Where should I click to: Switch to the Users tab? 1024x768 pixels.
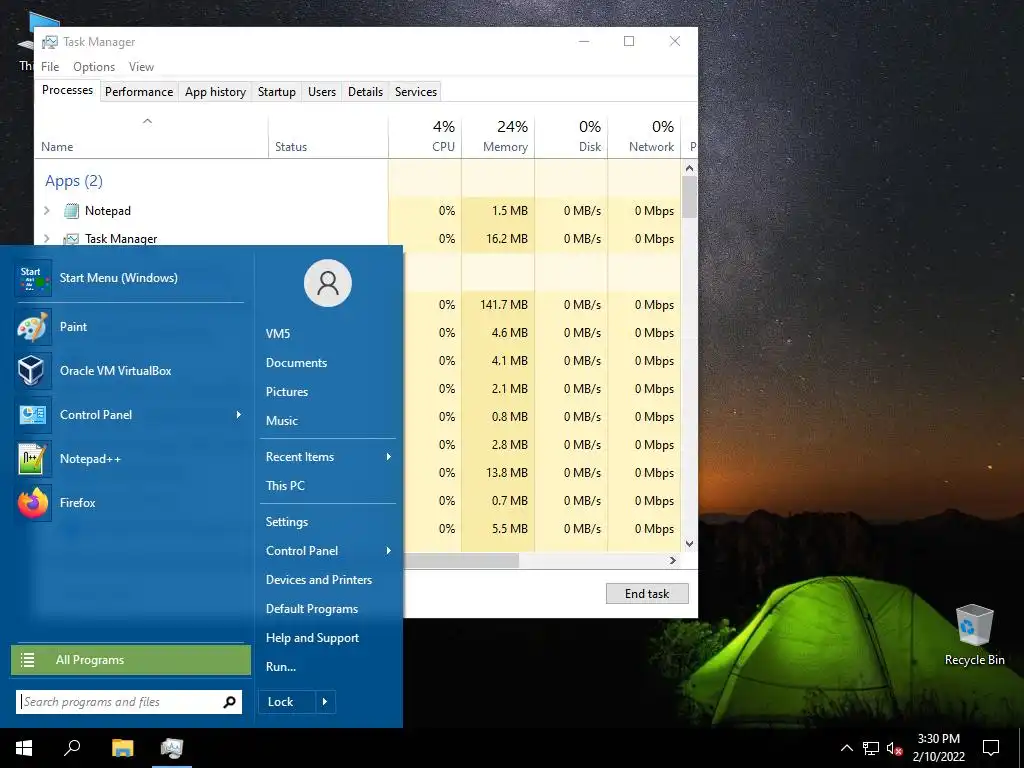click(322, 92)
